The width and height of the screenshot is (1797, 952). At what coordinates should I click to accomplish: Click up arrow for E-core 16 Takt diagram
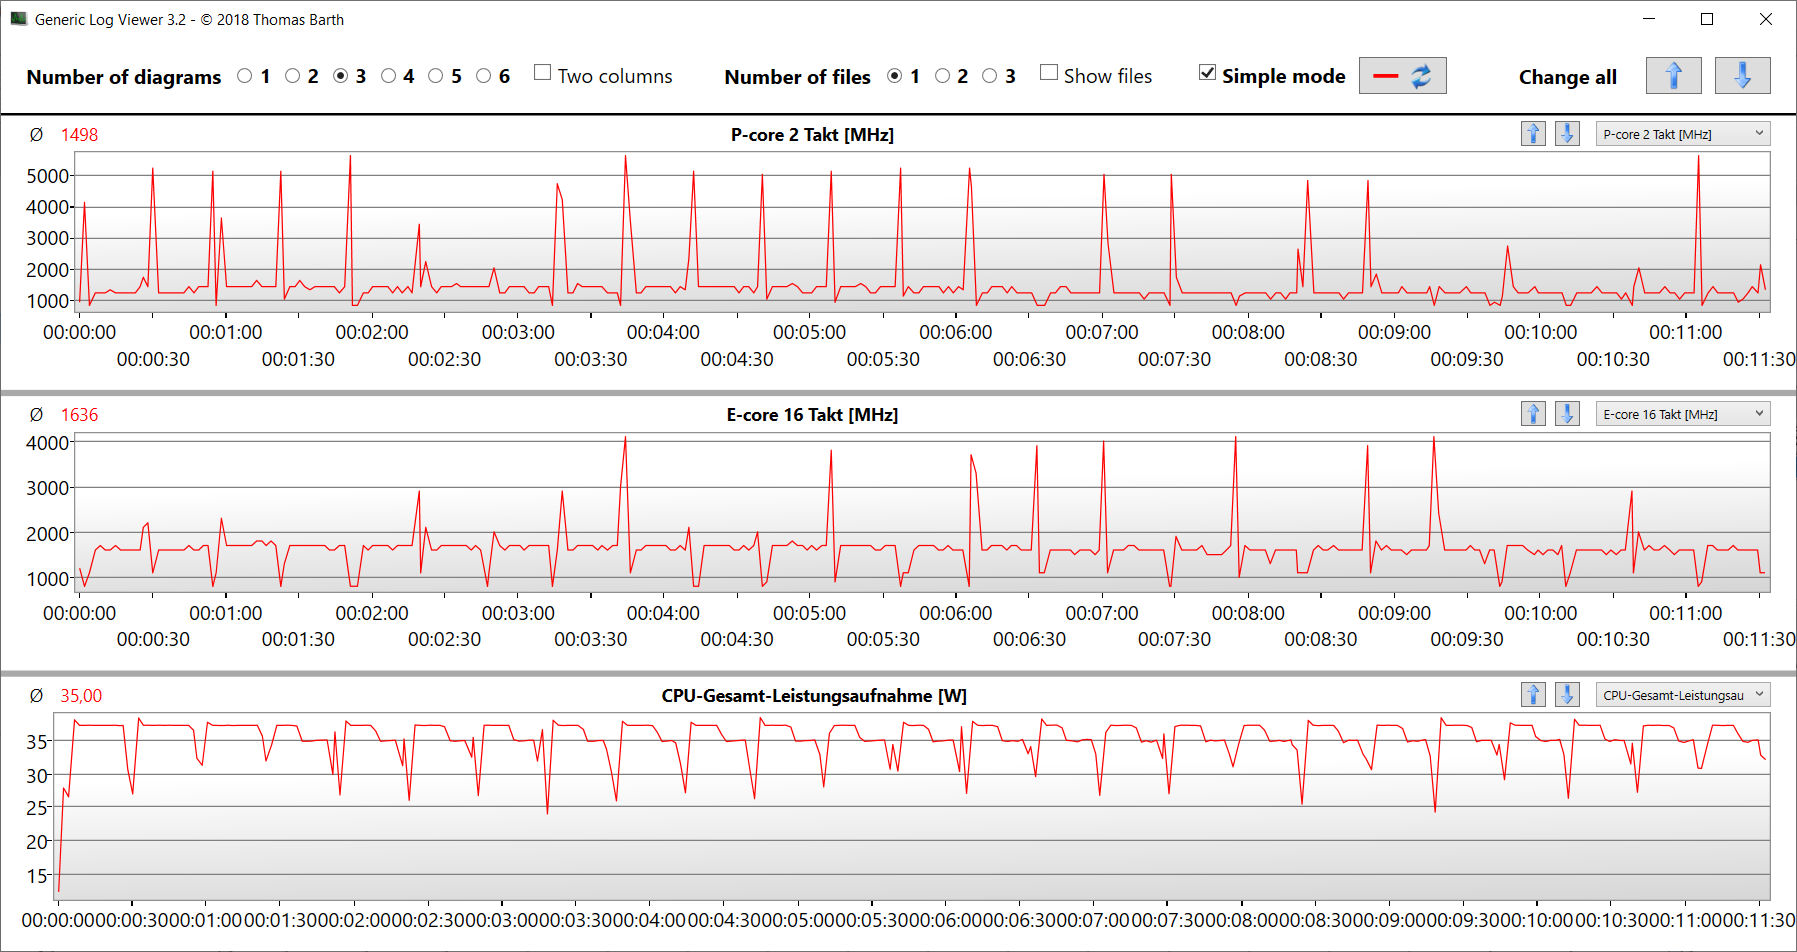pos(1533,414)
